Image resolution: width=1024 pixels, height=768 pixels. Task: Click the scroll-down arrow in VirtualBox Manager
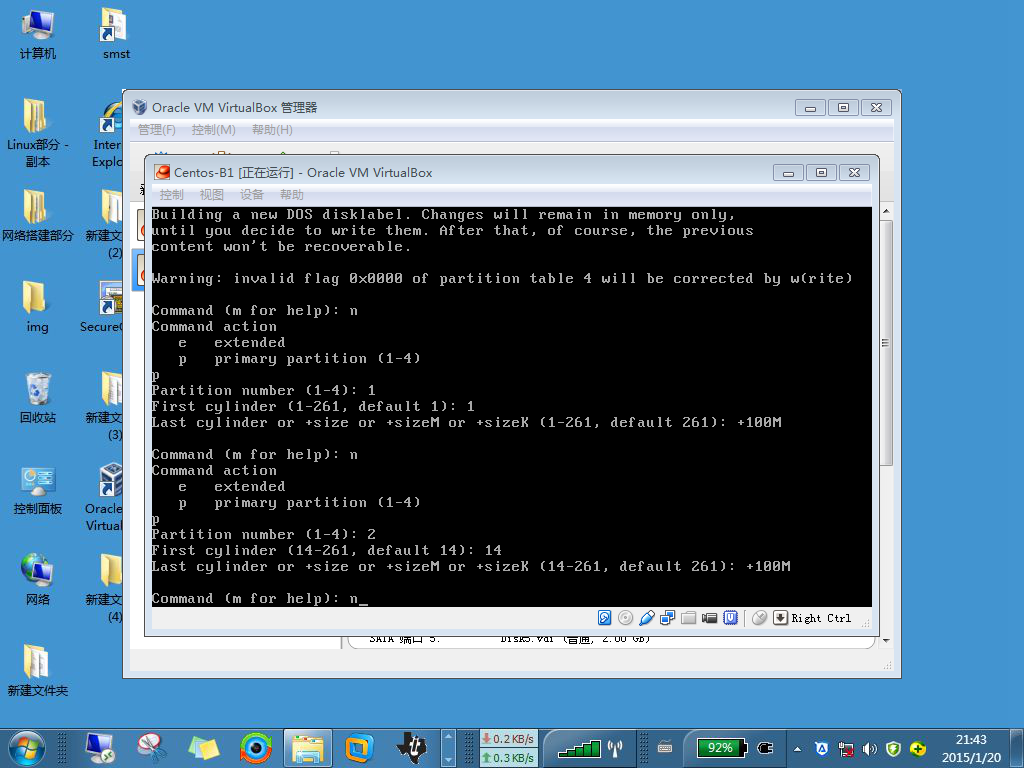pyautogui.click(x=886, y=641)
